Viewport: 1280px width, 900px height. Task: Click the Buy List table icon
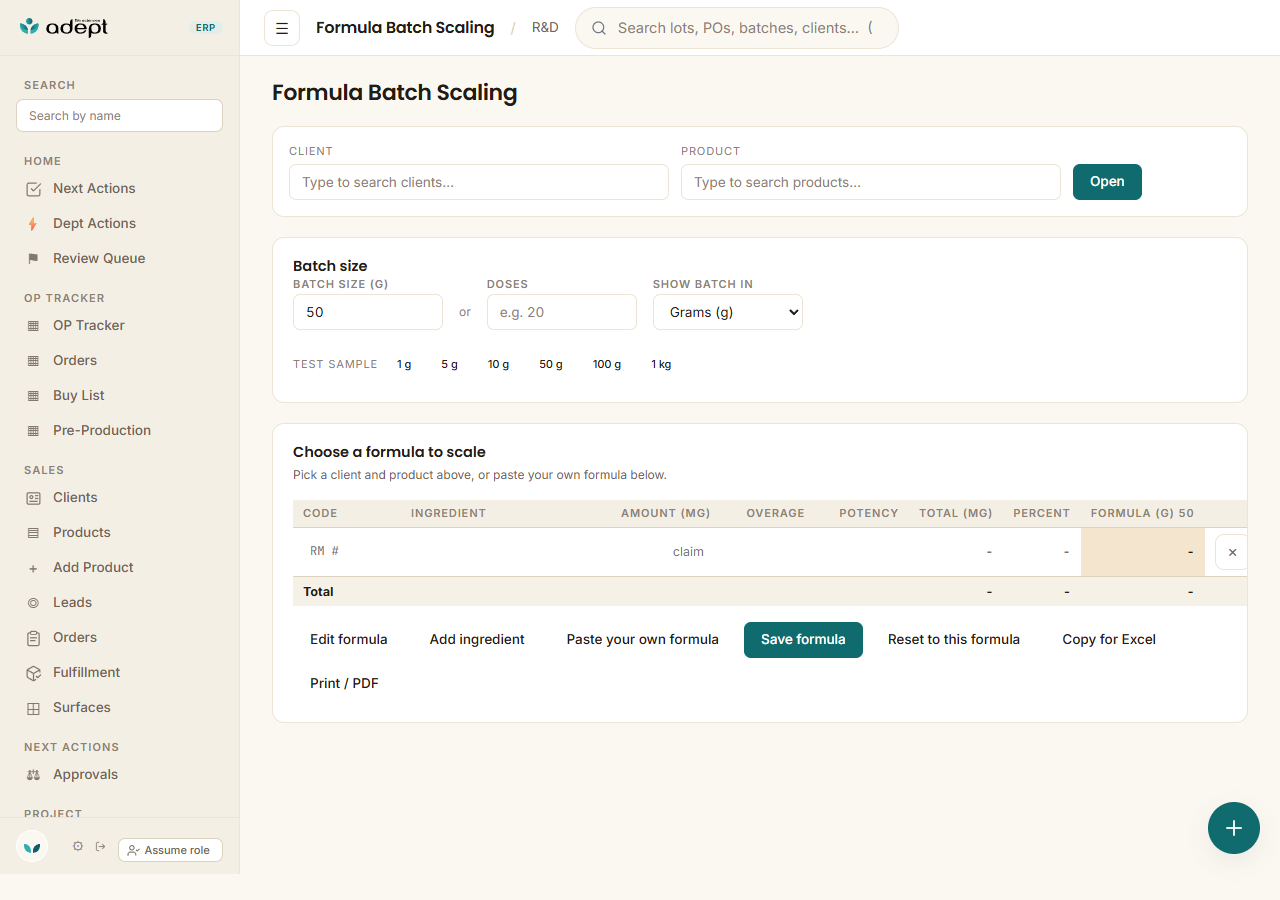click(x=33, y=396)
